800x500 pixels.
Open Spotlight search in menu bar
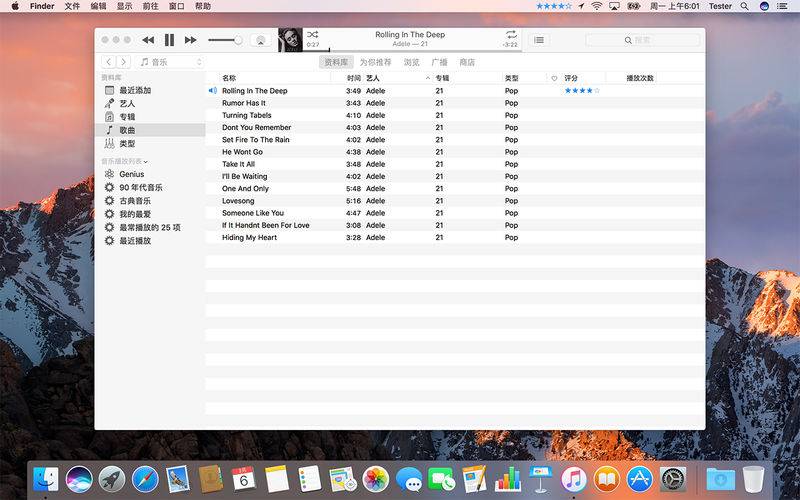pyautogui.click(x=744, y=6)
